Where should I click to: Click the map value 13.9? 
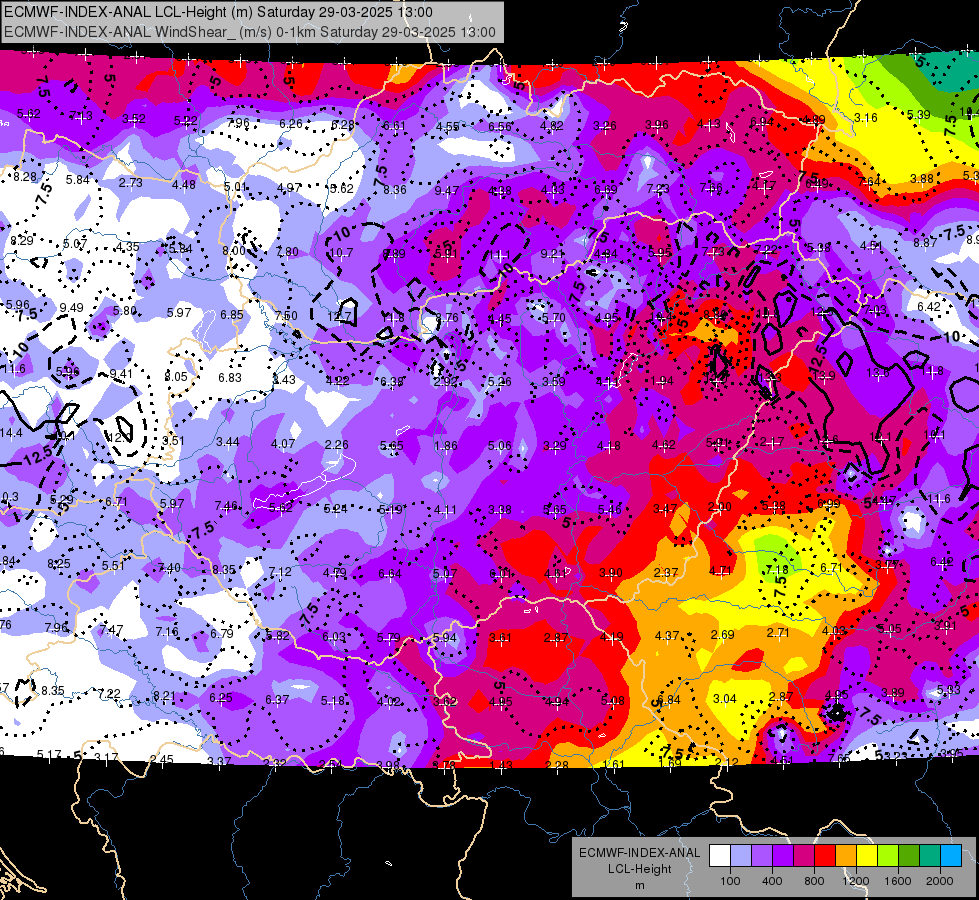[x=825, y=375]
